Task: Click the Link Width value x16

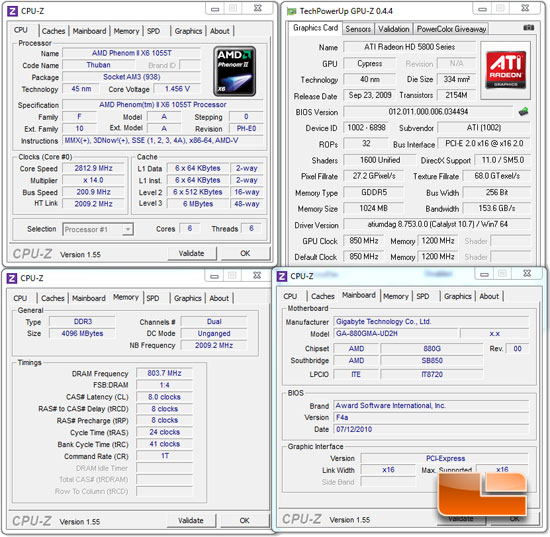Action: [x=388, y=470]
